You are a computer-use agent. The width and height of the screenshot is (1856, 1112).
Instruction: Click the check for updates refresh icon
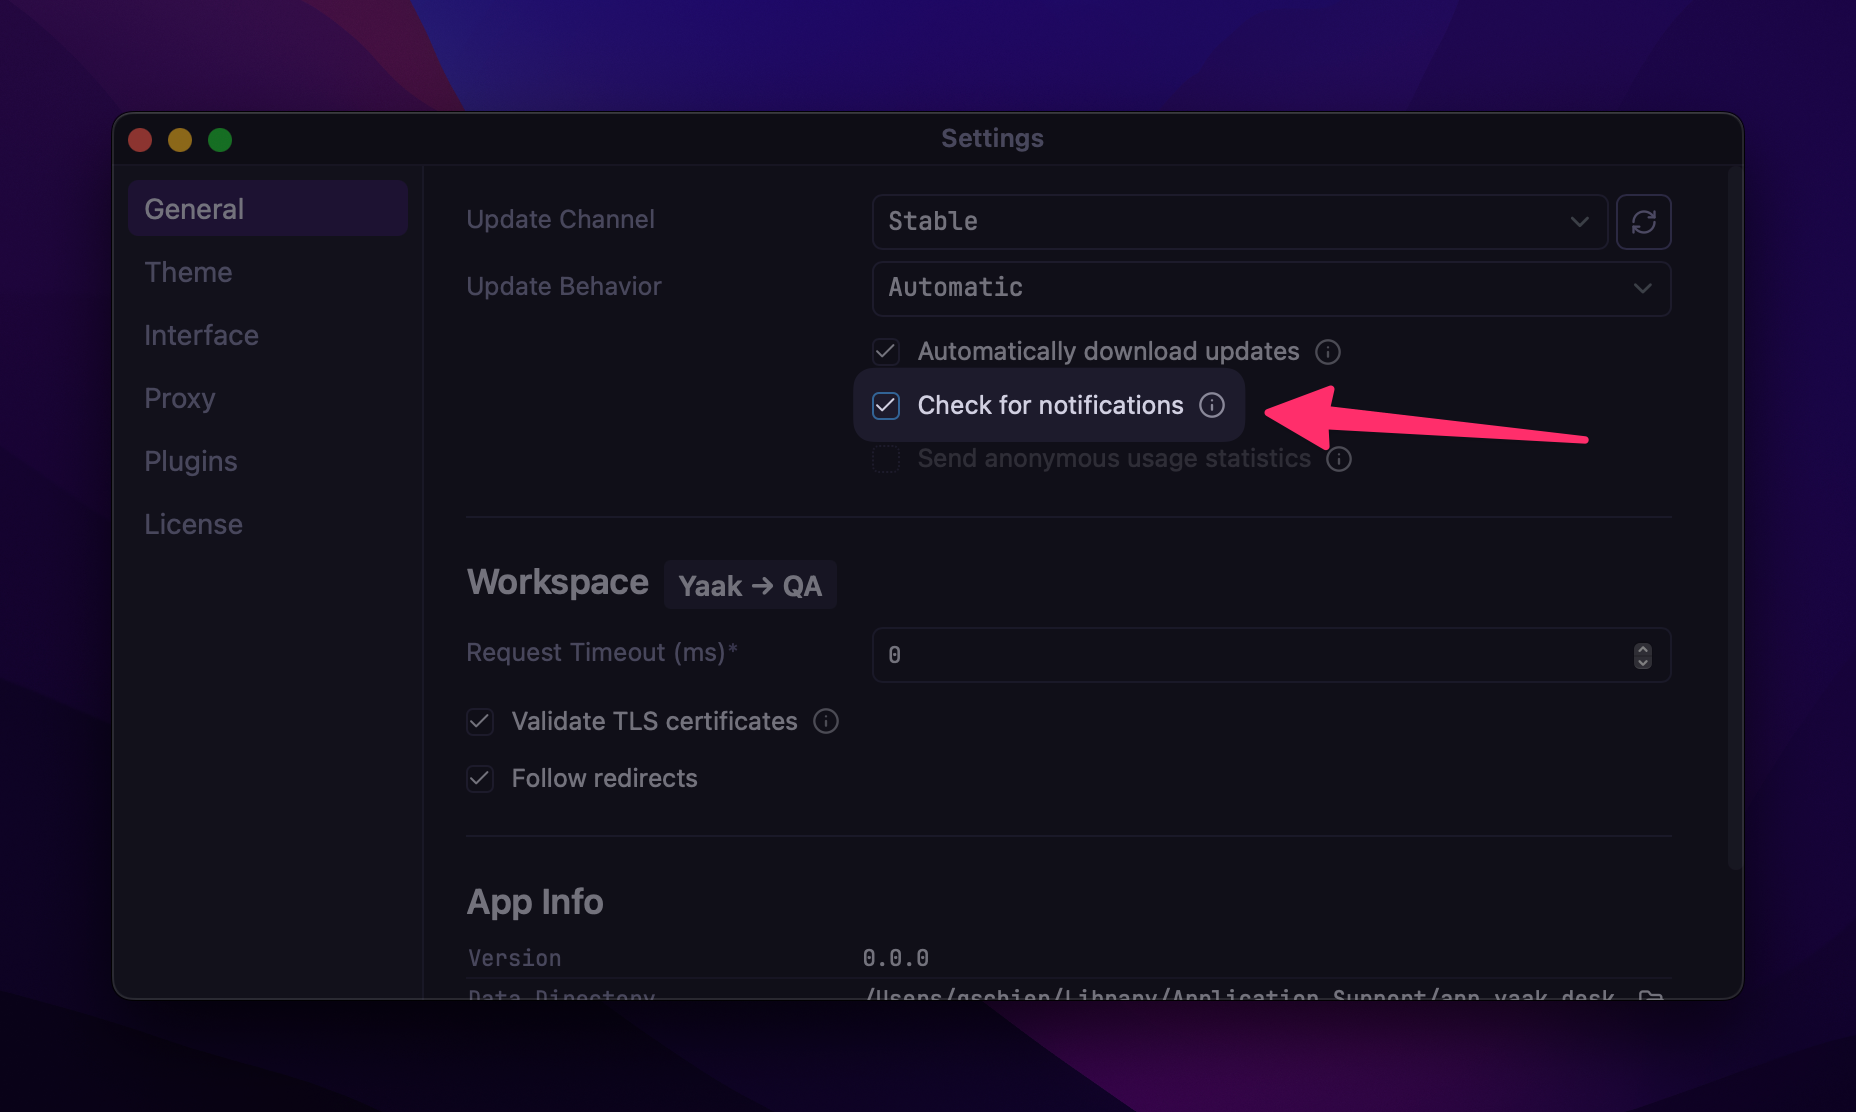1643,222
